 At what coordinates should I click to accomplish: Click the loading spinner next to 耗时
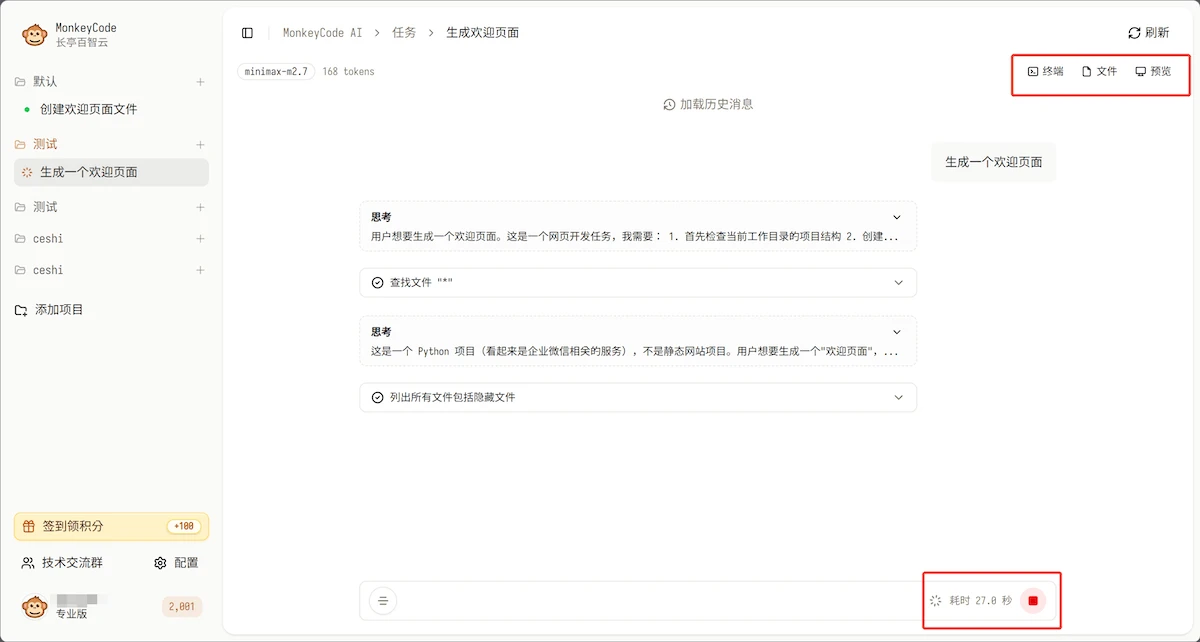(936, 601)
